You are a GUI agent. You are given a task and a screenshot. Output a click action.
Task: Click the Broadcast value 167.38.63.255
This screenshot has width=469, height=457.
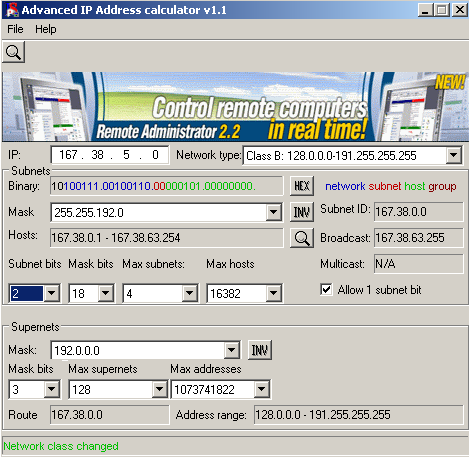pyautogui.click(x=418, y=238)
